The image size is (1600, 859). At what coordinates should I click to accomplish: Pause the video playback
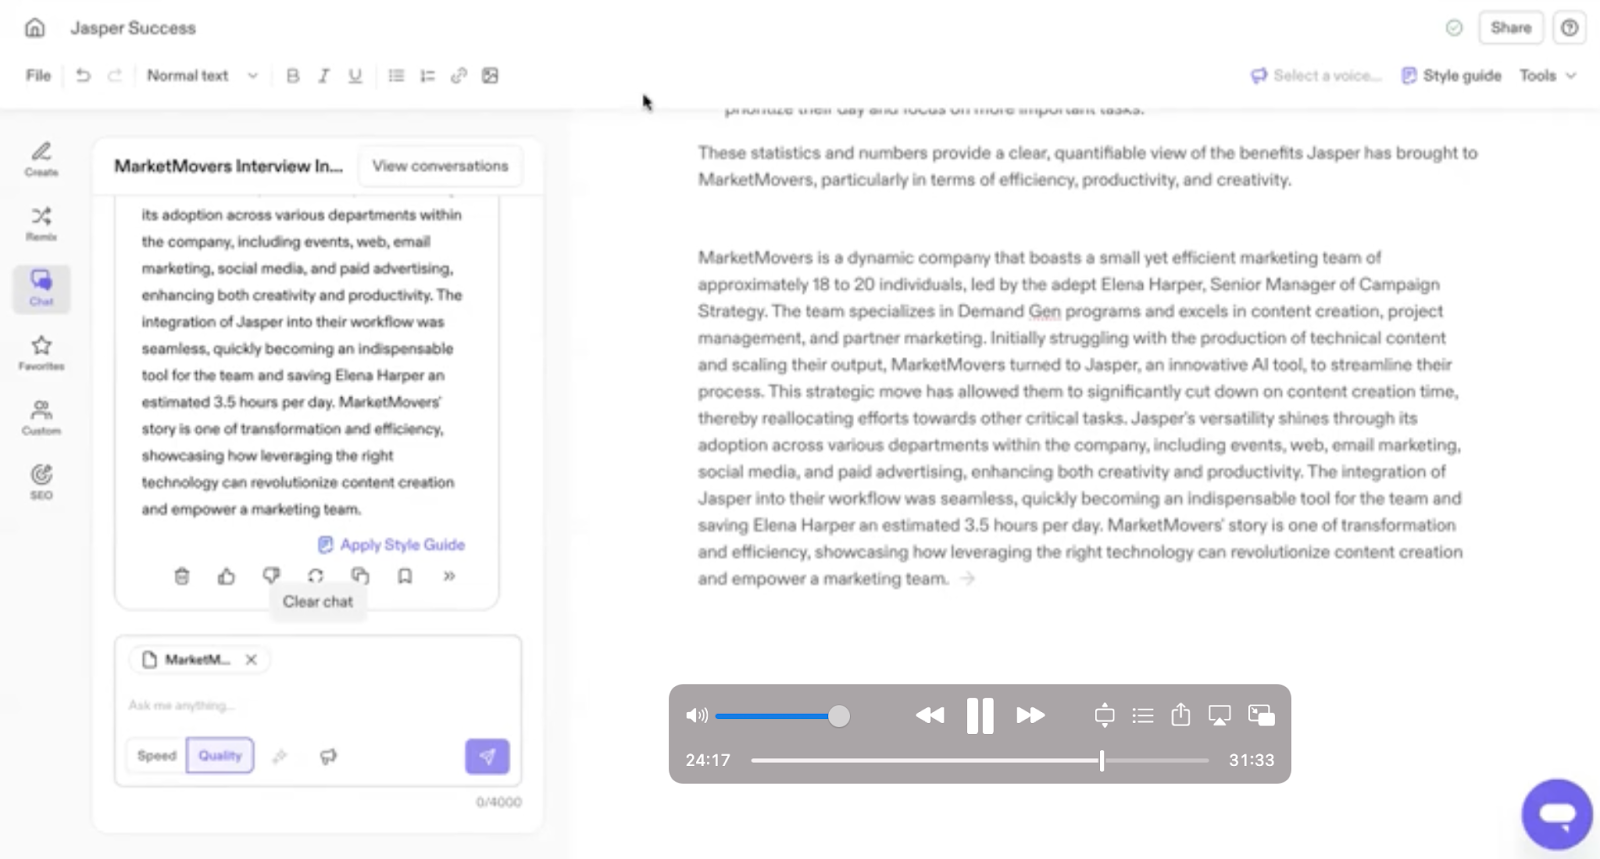pyautogui.click(x=980, y=716)
